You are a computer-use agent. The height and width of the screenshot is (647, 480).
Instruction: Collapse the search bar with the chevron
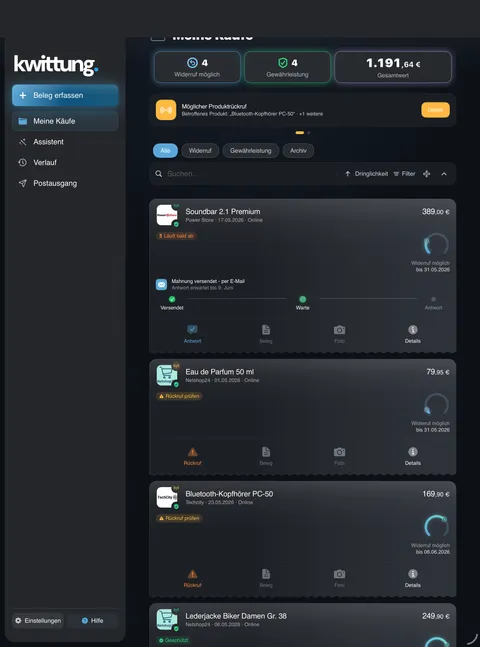click(x=444, y=174)
